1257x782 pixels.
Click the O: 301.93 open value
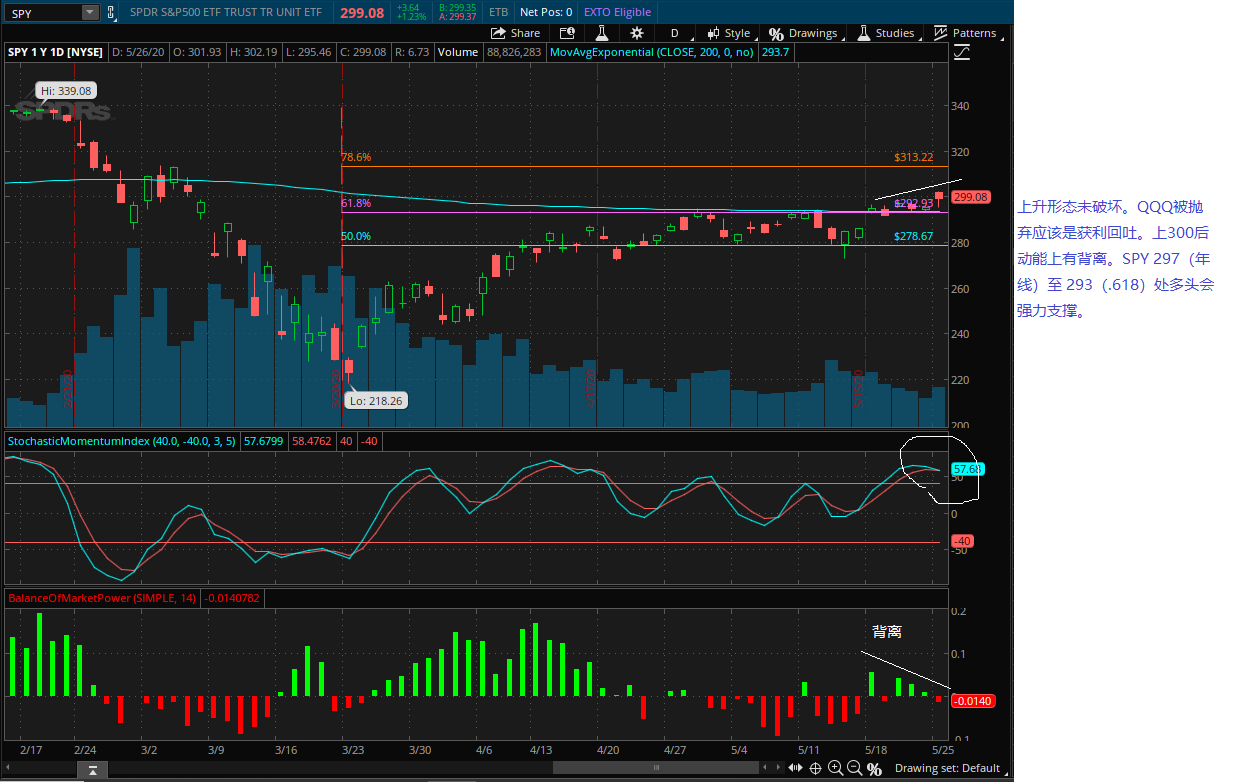197,52
